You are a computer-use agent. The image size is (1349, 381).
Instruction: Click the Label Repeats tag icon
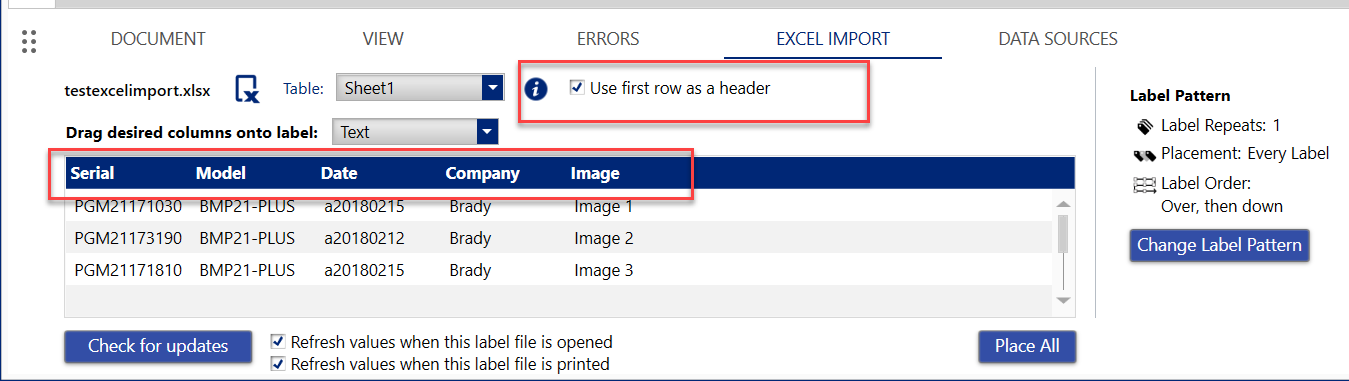(x=1145, y=127)
